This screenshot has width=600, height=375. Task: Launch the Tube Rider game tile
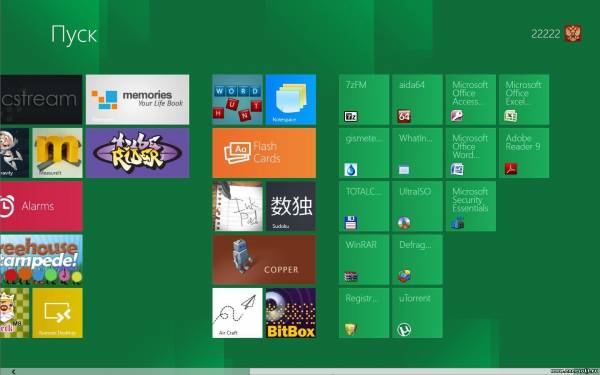(137, 153)
